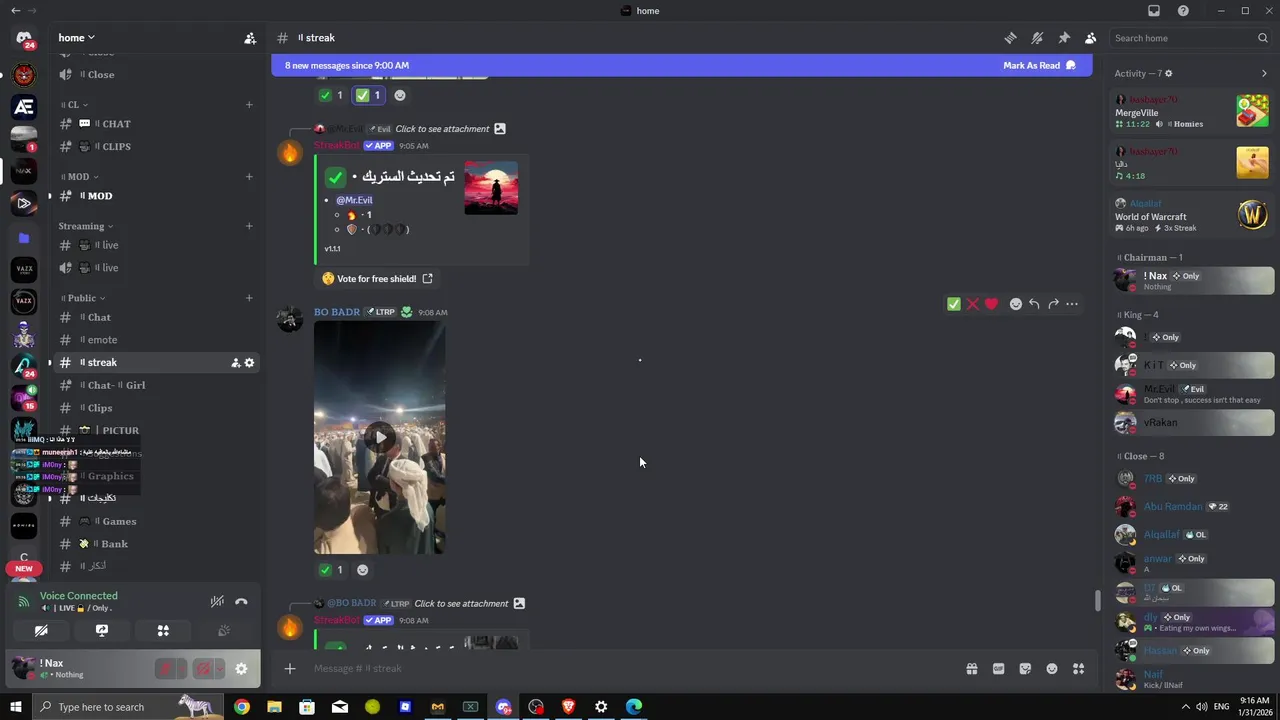
Task: React with the red heart quick reaction
Action: pos(991,304)
